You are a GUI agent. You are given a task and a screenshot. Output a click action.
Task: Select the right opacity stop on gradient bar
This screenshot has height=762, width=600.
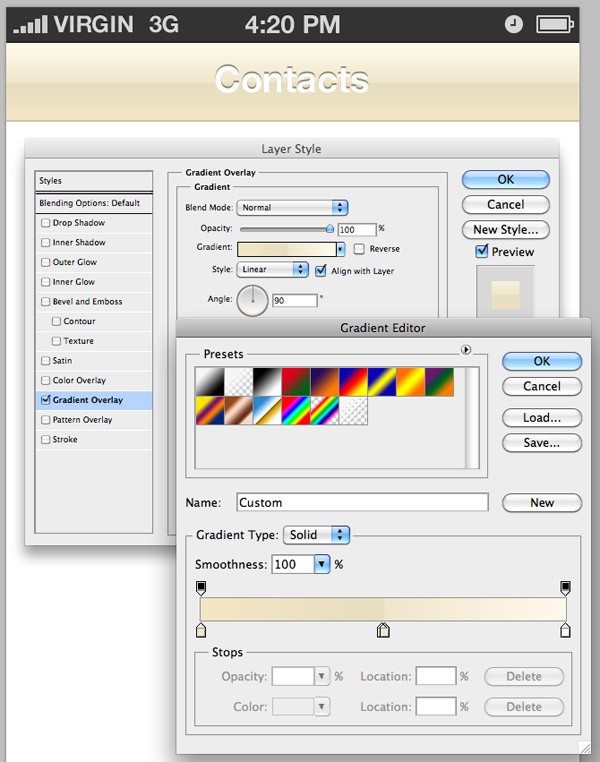coord(565,588)
